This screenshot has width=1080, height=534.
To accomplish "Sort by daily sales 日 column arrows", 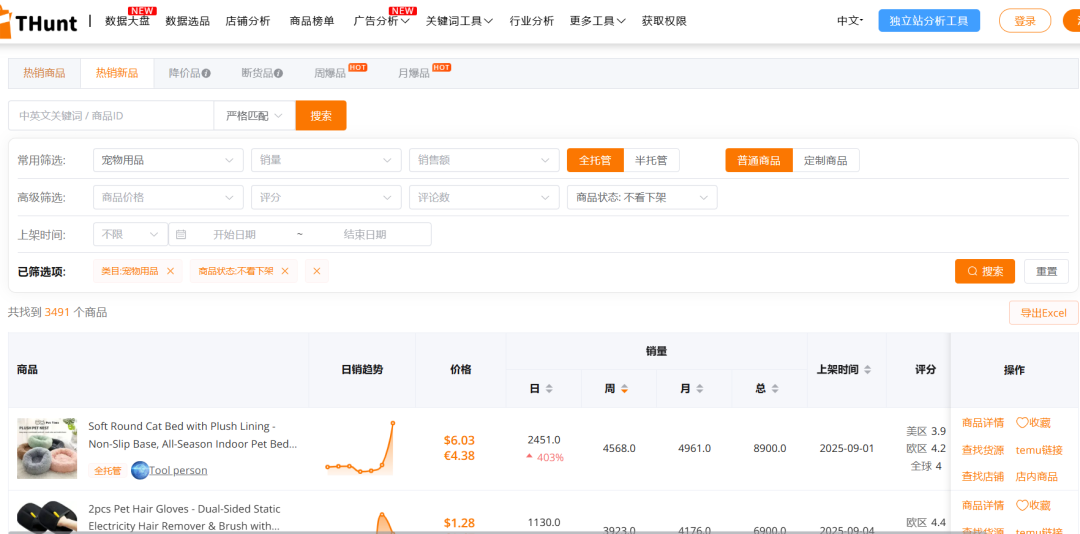I will (x=548, y=389).
